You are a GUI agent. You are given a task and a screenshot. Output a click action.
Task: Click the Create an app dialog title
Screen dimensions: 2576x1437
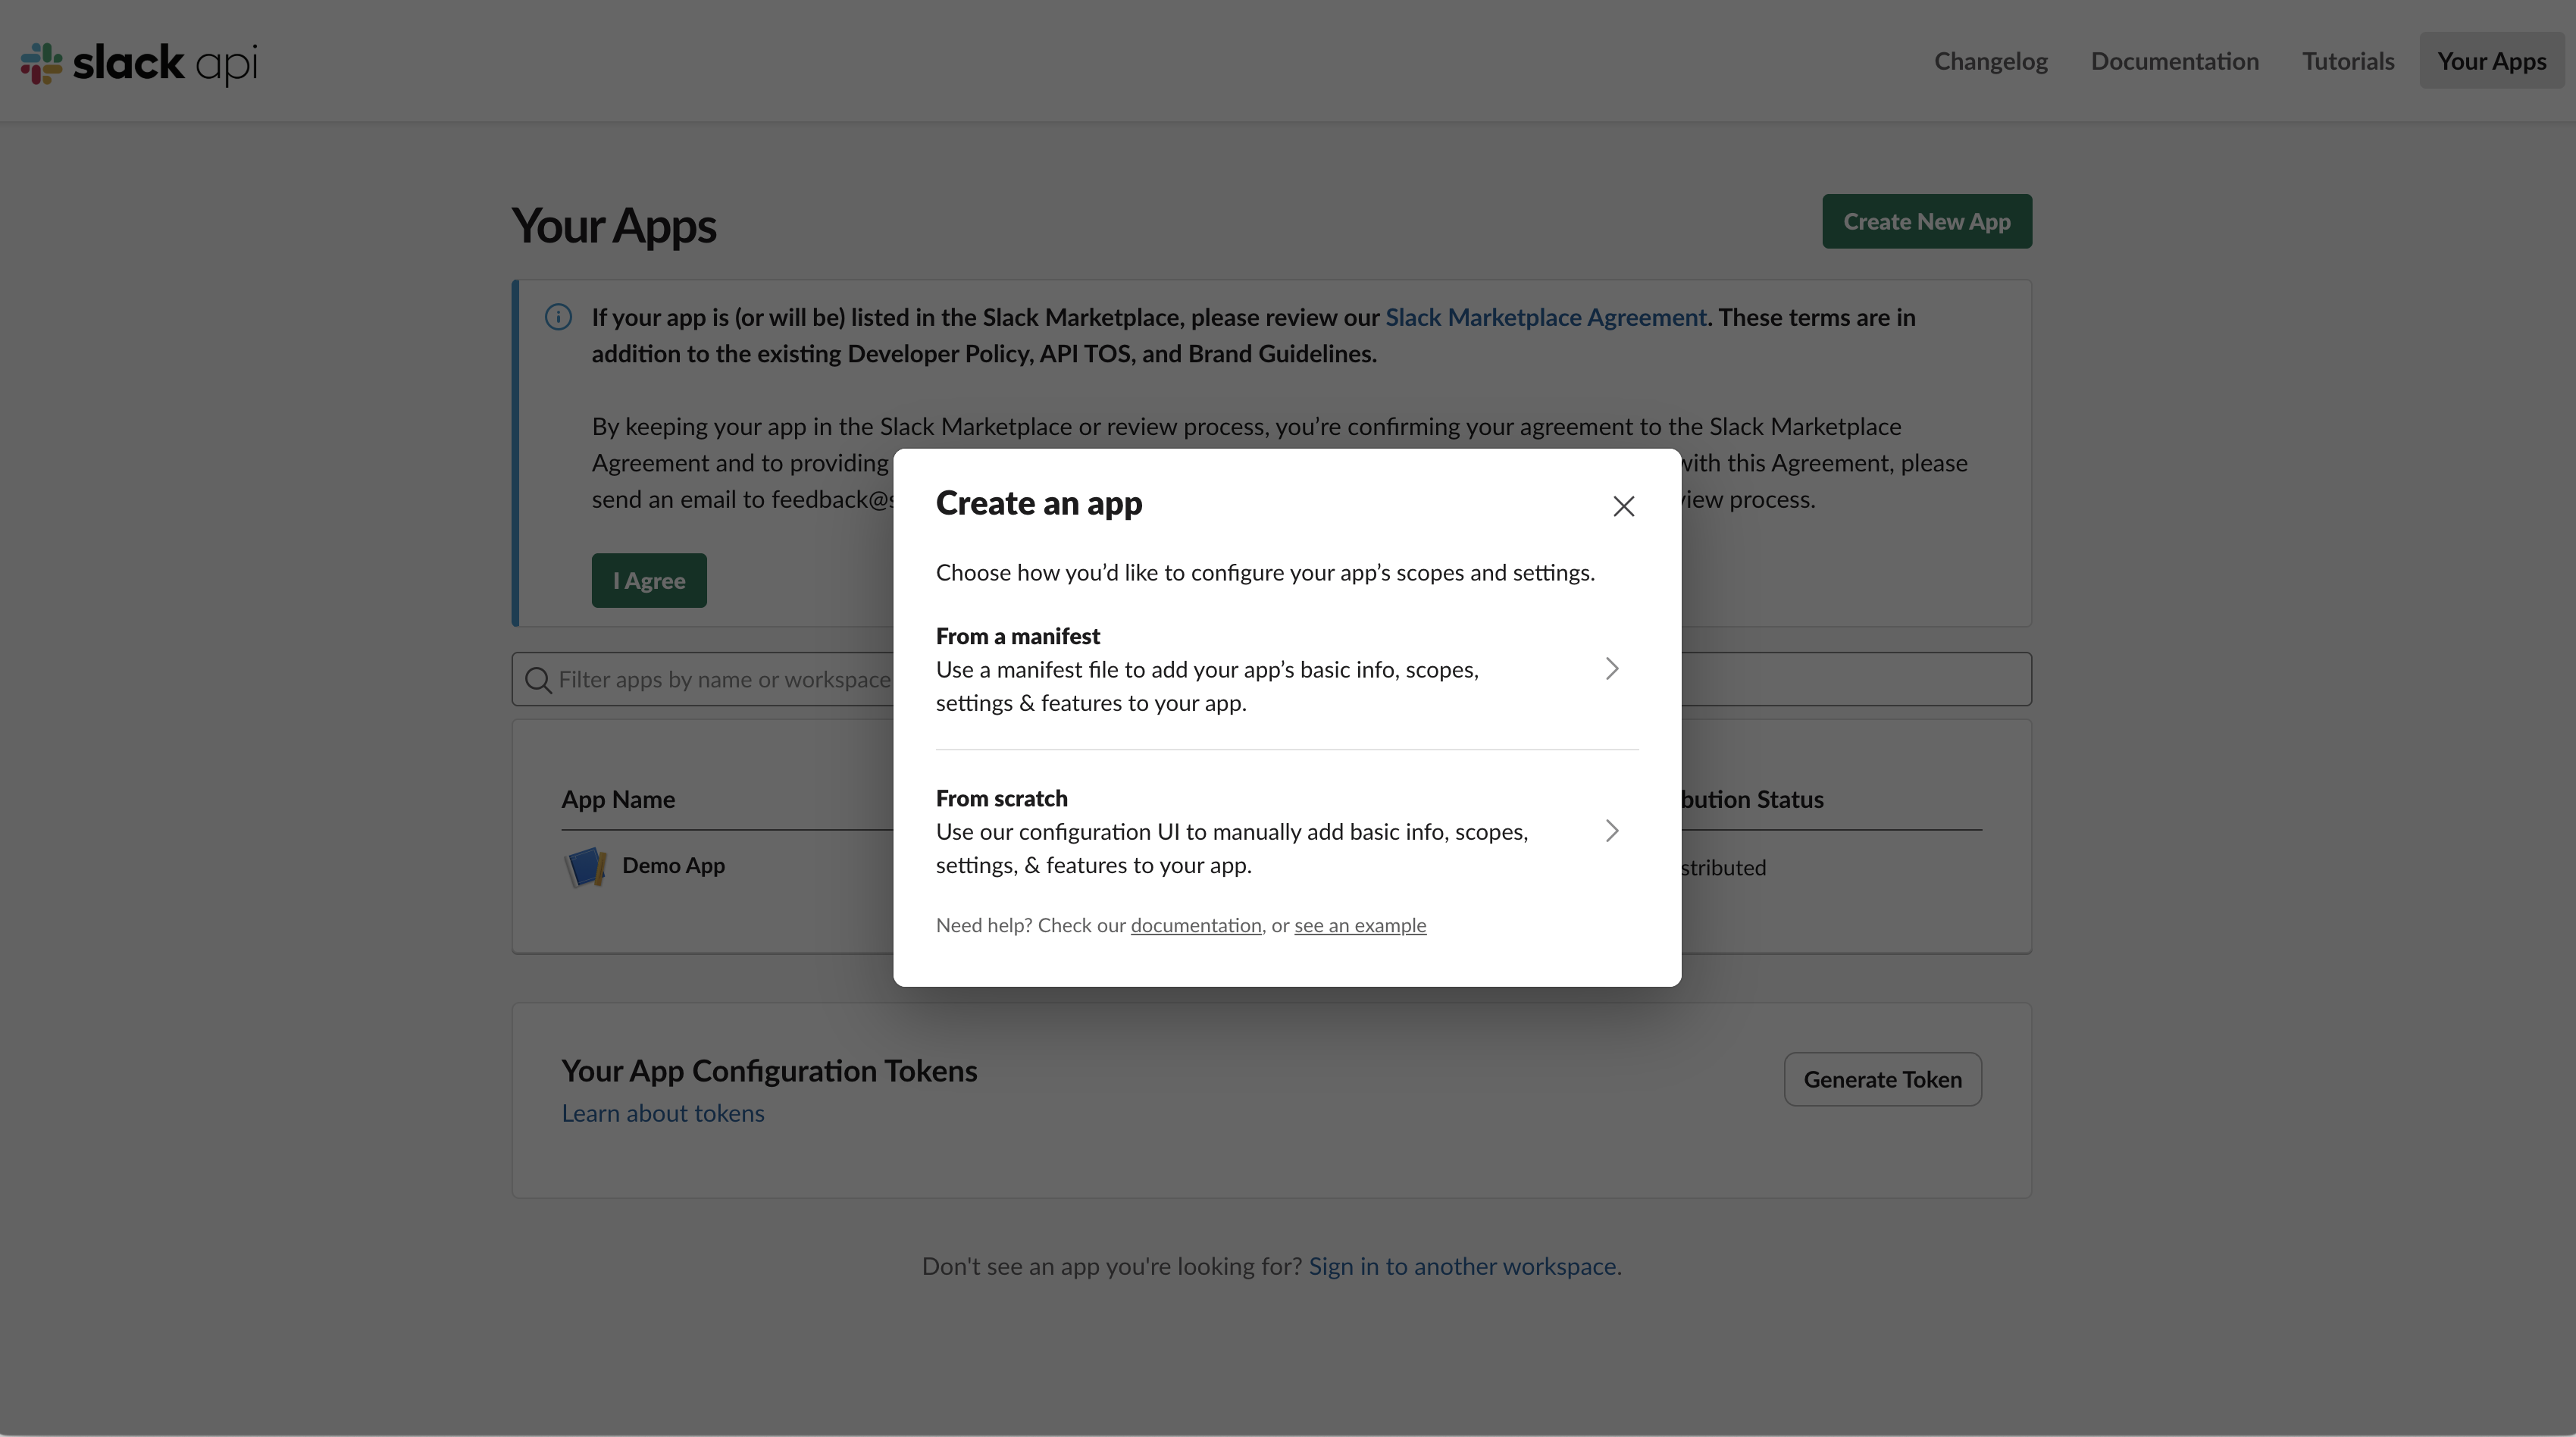pyautogui.click(x=1039, y=503)
